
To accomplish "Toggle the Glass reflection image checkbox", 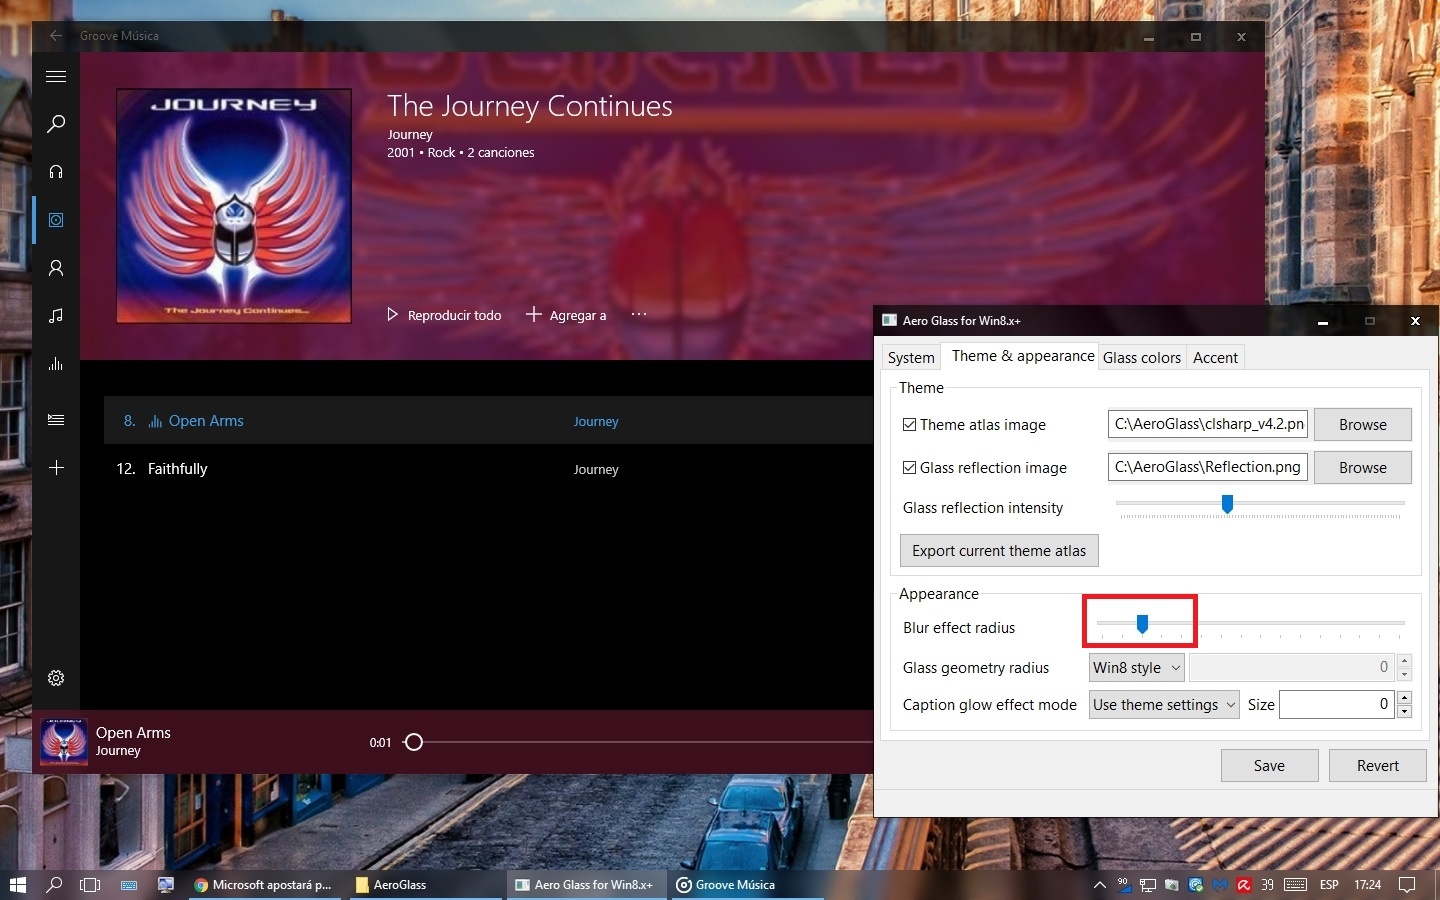I will pyautogui.click(x=909, y=468).
